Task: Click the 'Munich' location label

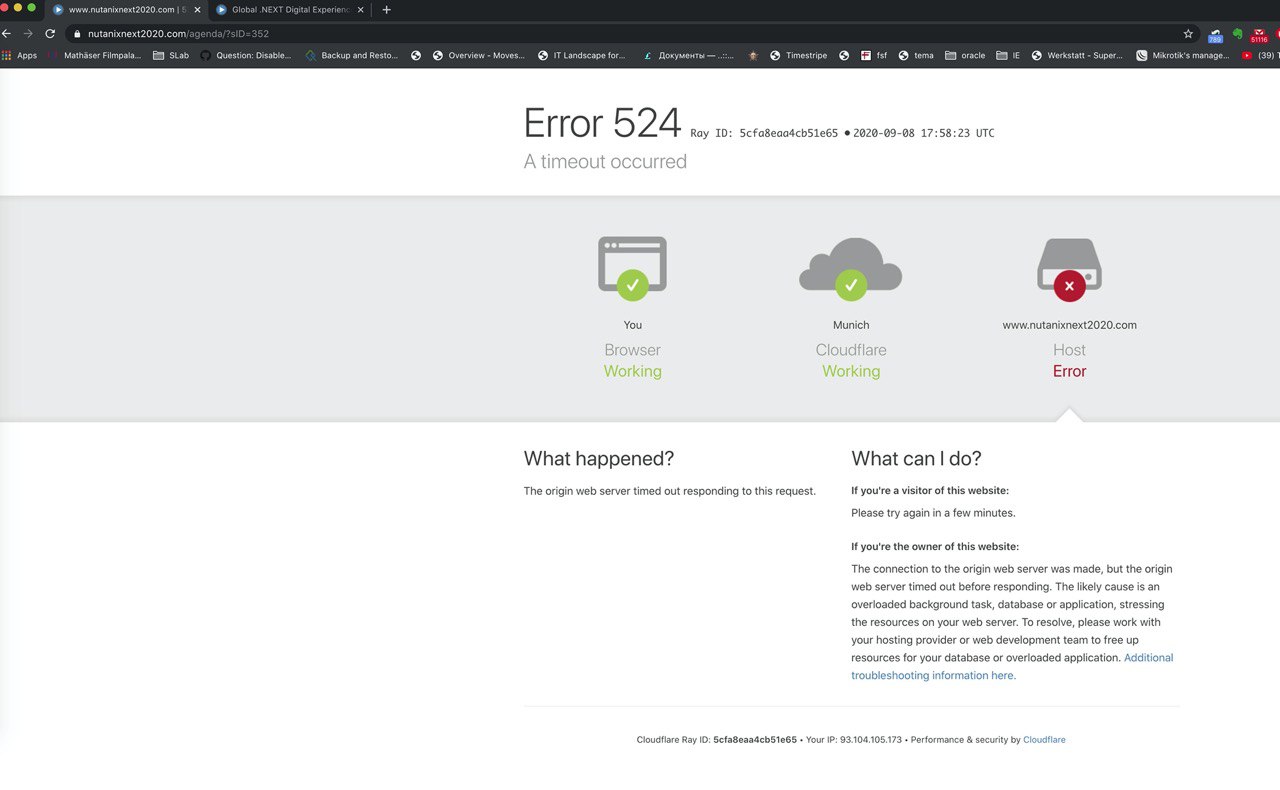Action: click(851, 325)
